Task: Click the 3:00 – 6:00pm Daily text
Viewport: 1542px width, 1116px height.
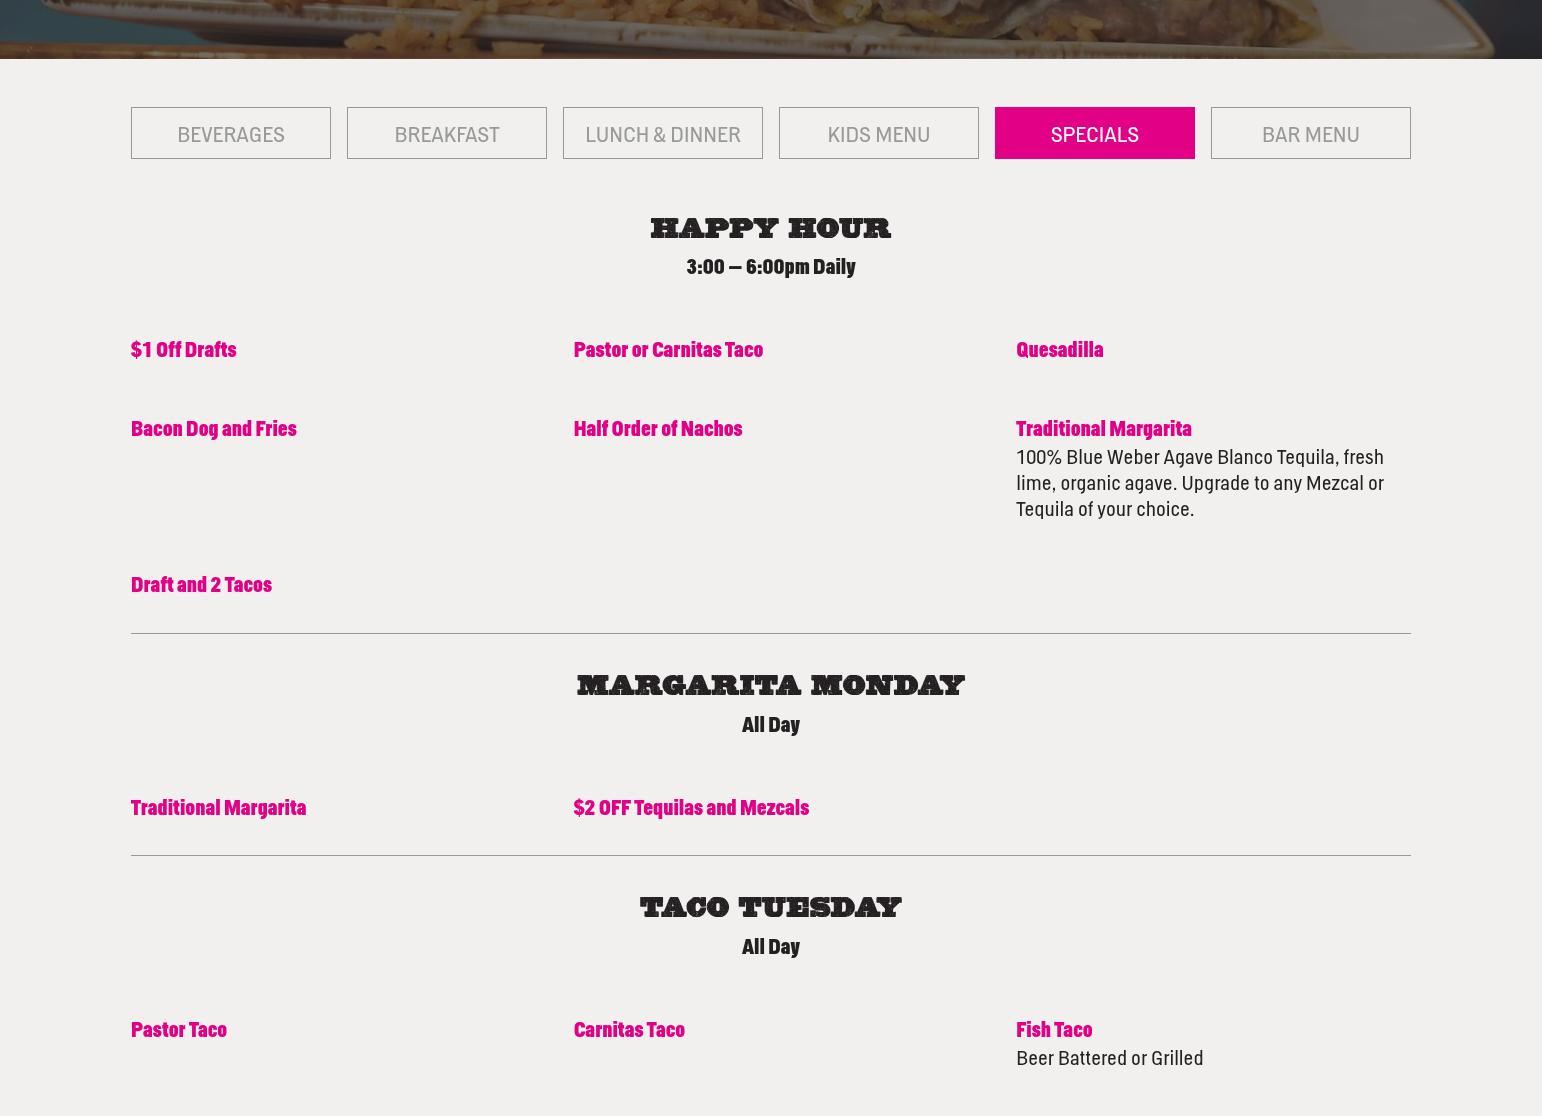Action: tap(771, 266)
